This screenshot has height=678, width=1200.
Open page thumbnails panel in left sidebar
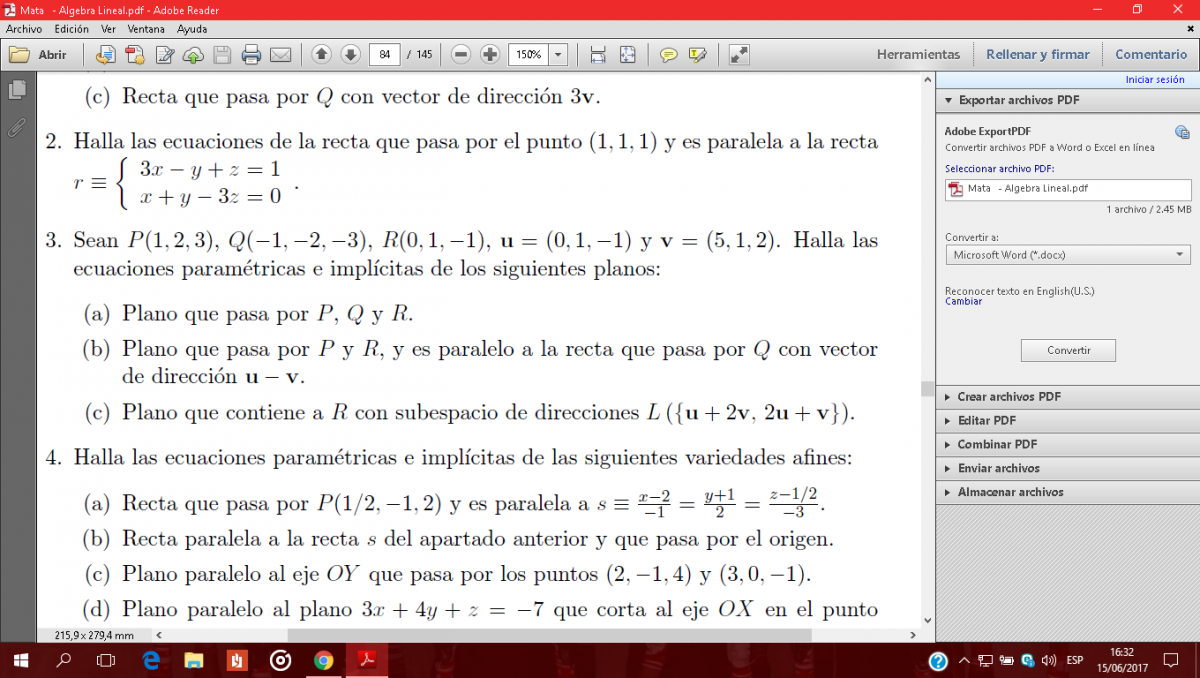click(x=16, y=91)
